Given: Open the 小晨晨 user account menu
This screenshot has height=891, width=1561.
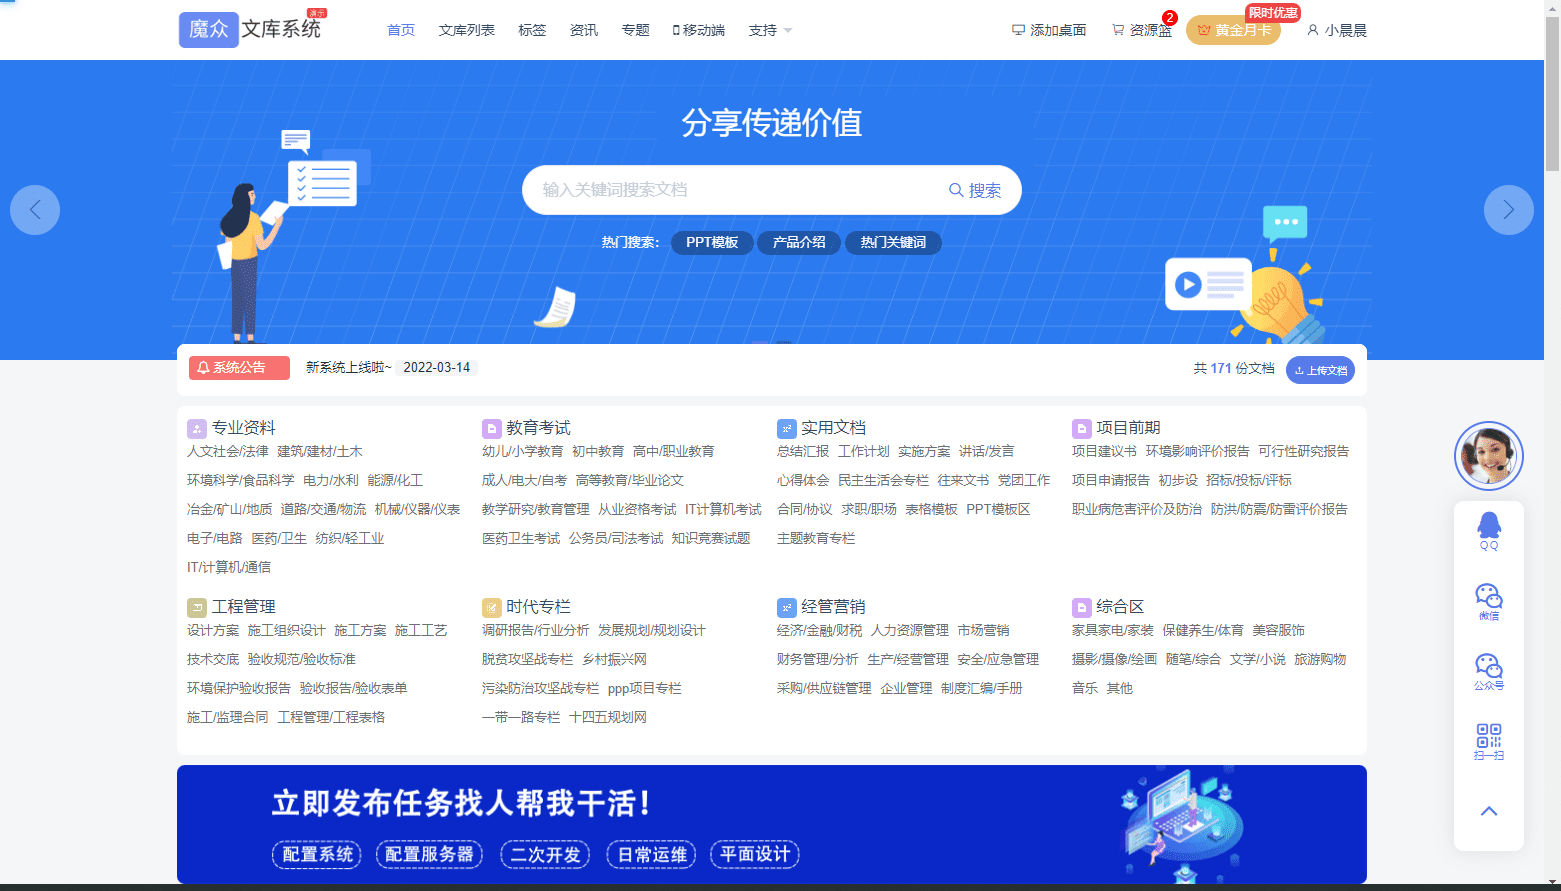Looking at the screenshot, I should point(1336,30).
